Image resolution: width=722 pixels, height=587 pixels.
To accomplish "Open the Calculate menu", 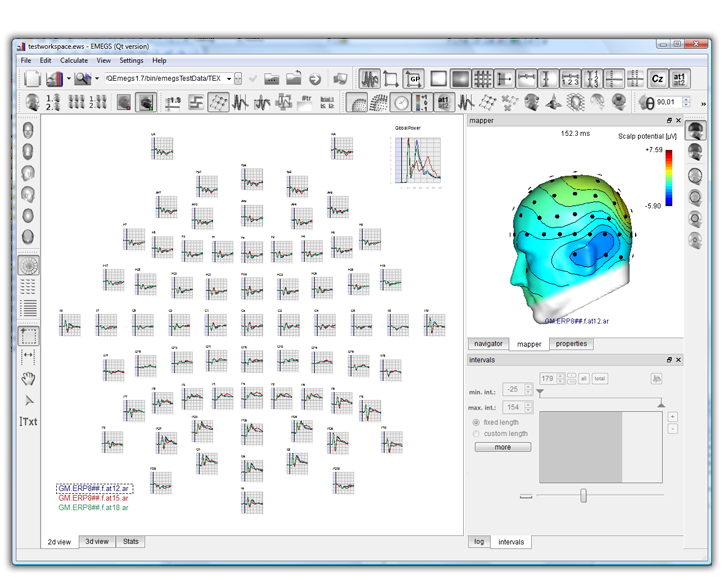I will point(74,60).
